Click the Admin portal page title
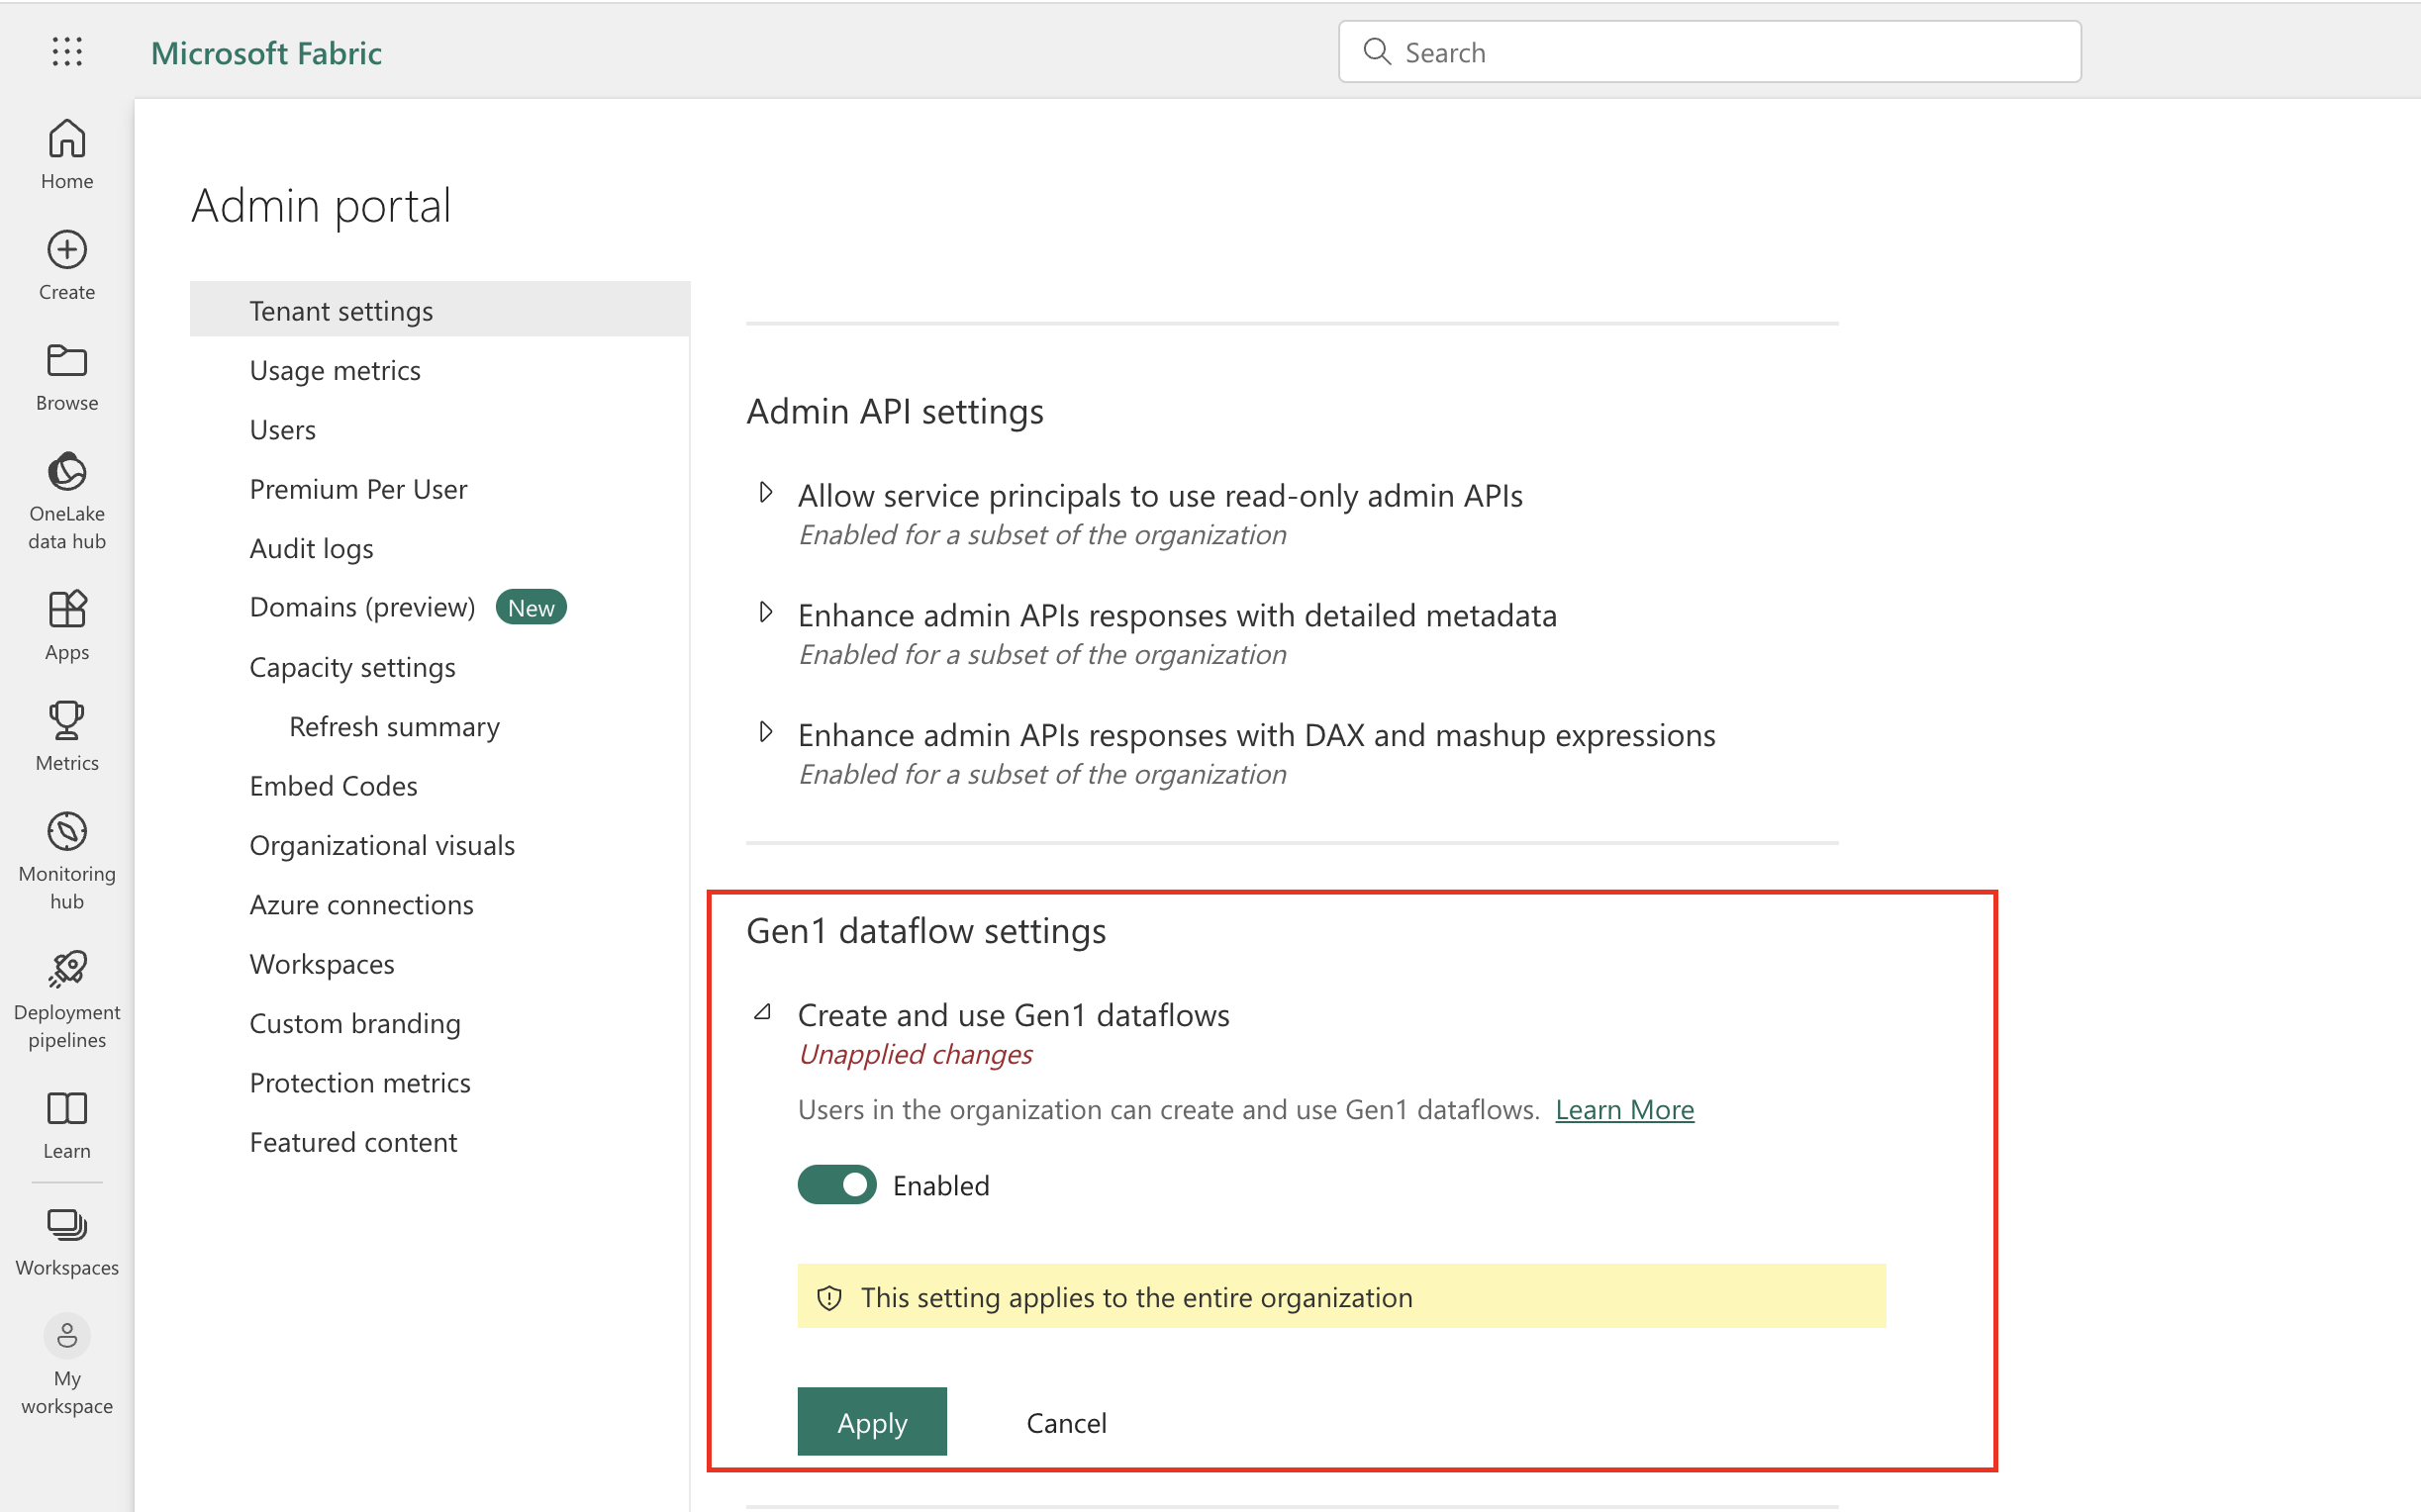This screenshot has width=2421, height=1512. tap(321, 205)
